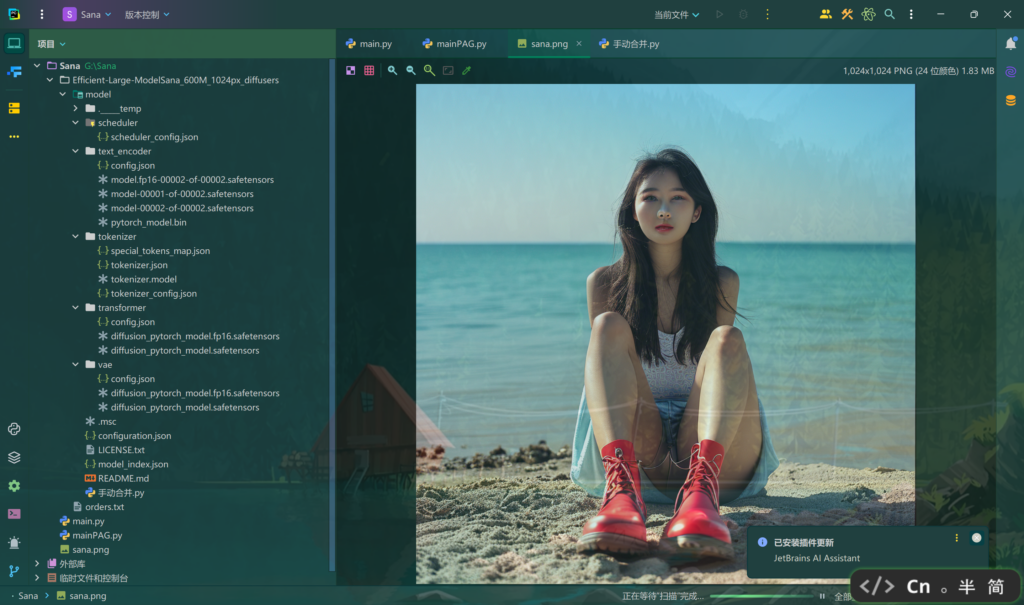Open the 当前文件 run configuration dropdown
Viewport: 1024px width, 605px height.
[677, 15]
